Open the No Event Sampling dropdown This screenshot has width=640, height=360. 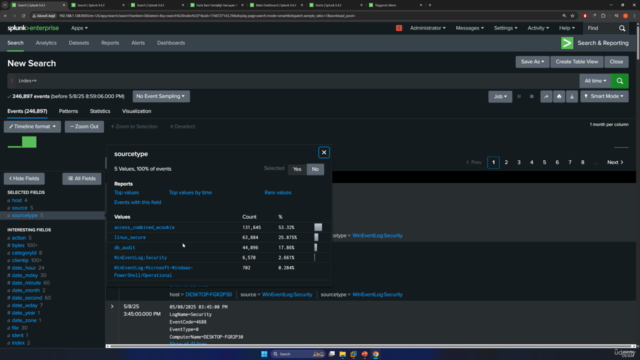pyautogui.click(x=161, y=96)
